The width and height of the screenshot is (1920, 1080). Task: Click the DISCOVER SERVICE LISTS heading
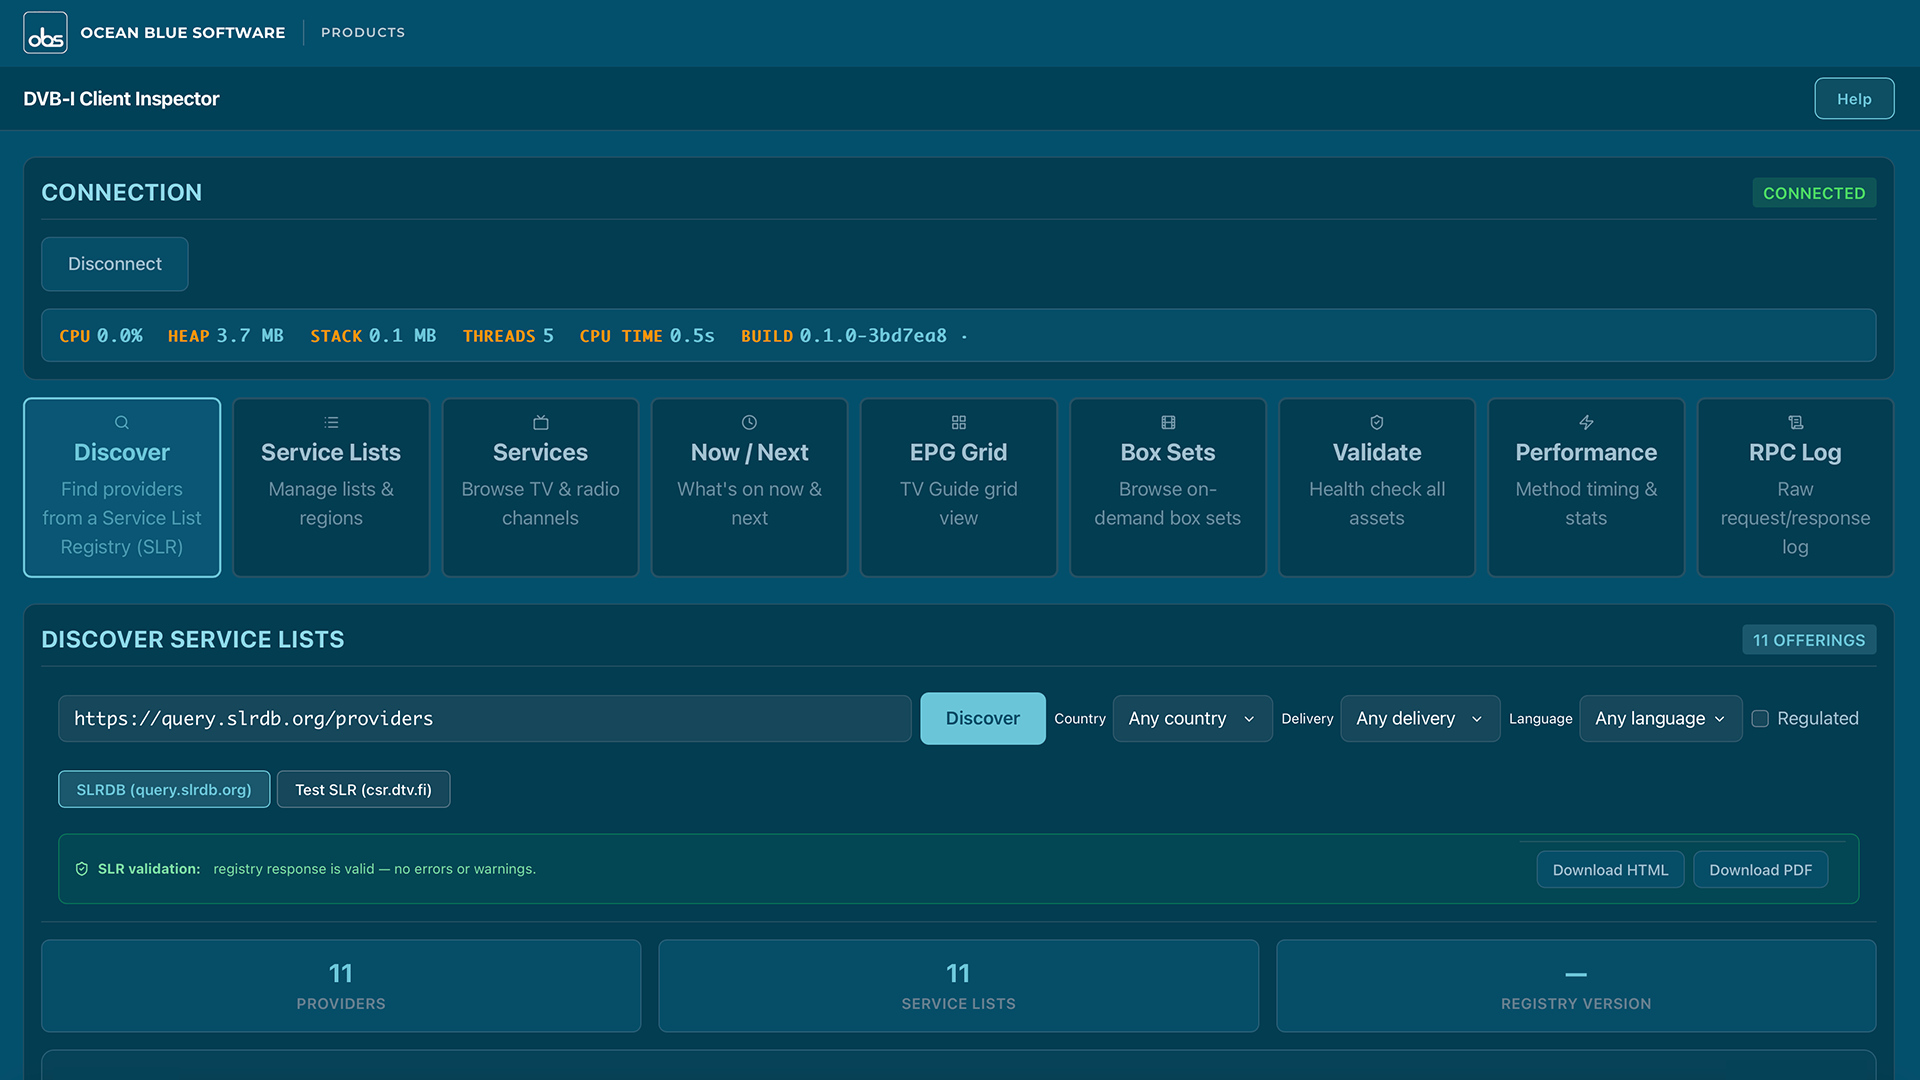tap(193, 640)
